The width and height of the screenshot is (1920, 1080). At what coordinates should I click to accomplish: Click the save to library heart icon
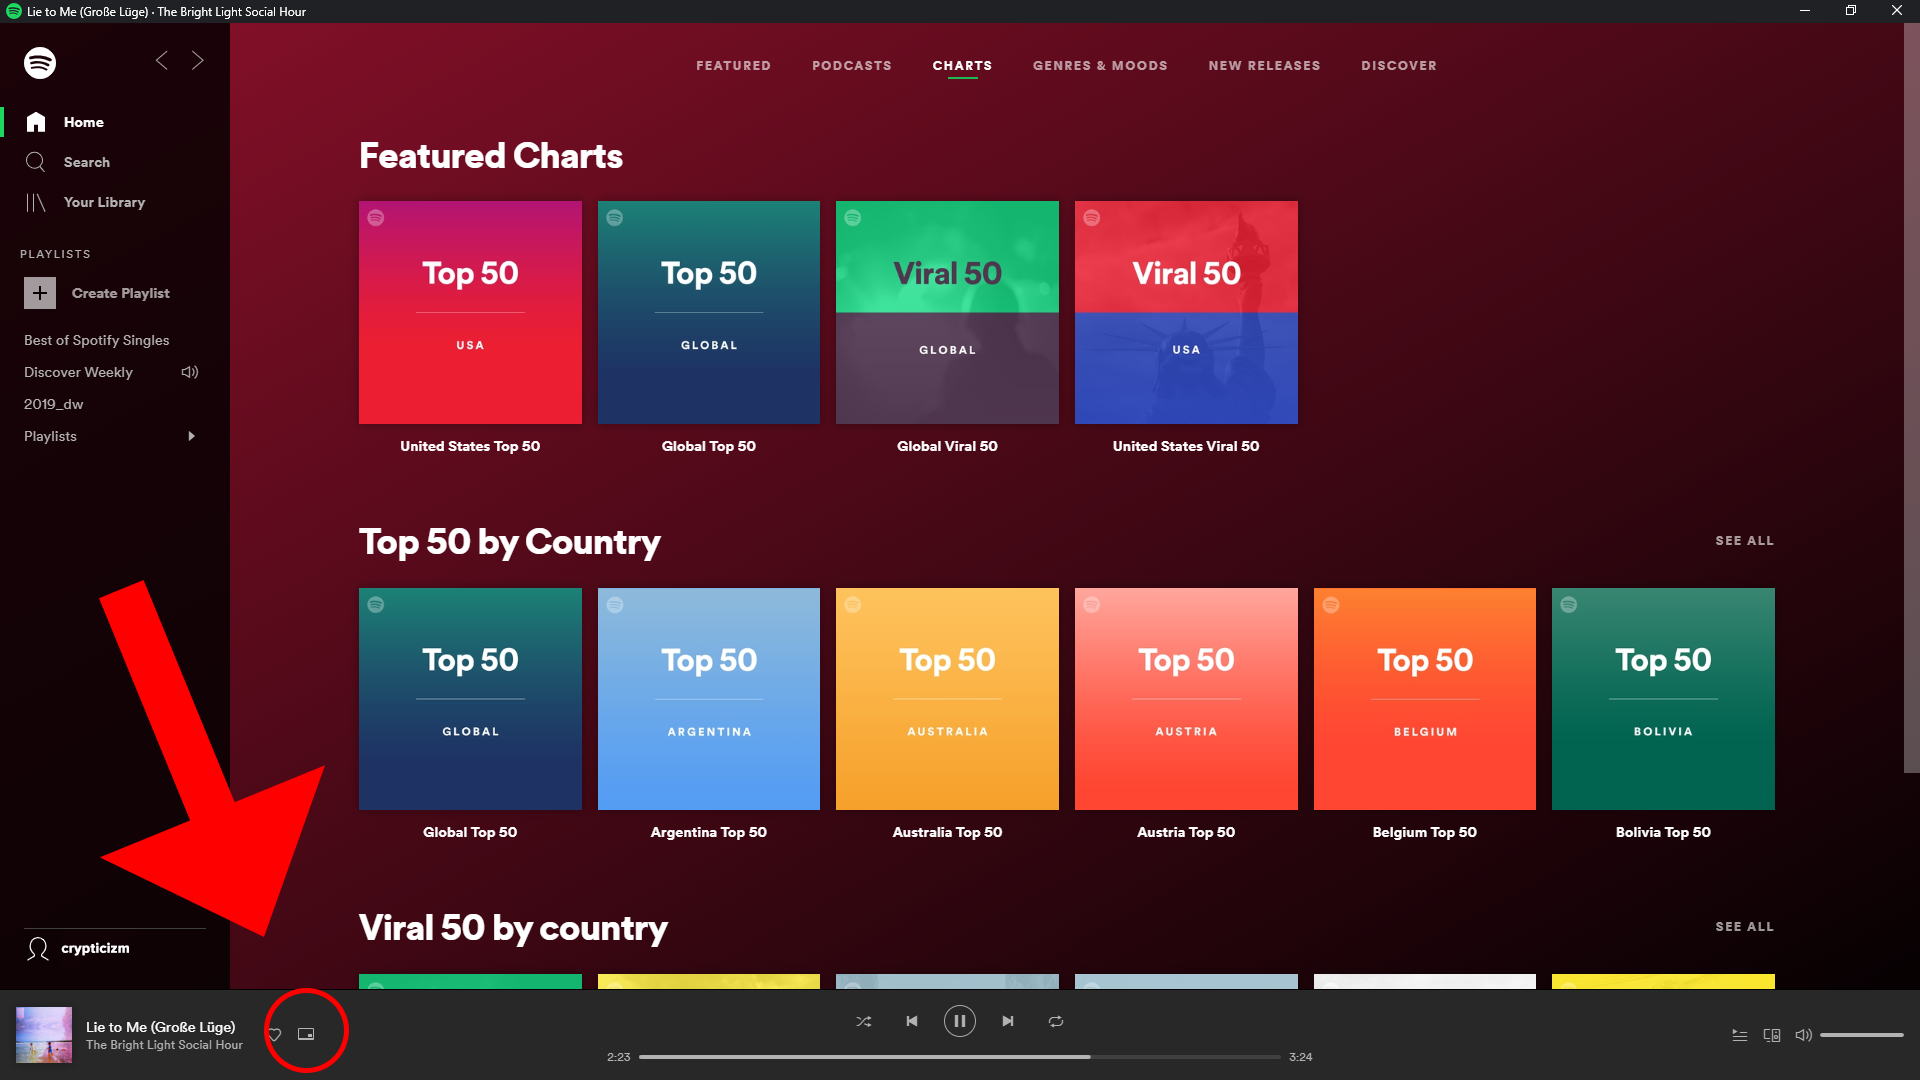pyautogui.click(x=274, y=1034)
